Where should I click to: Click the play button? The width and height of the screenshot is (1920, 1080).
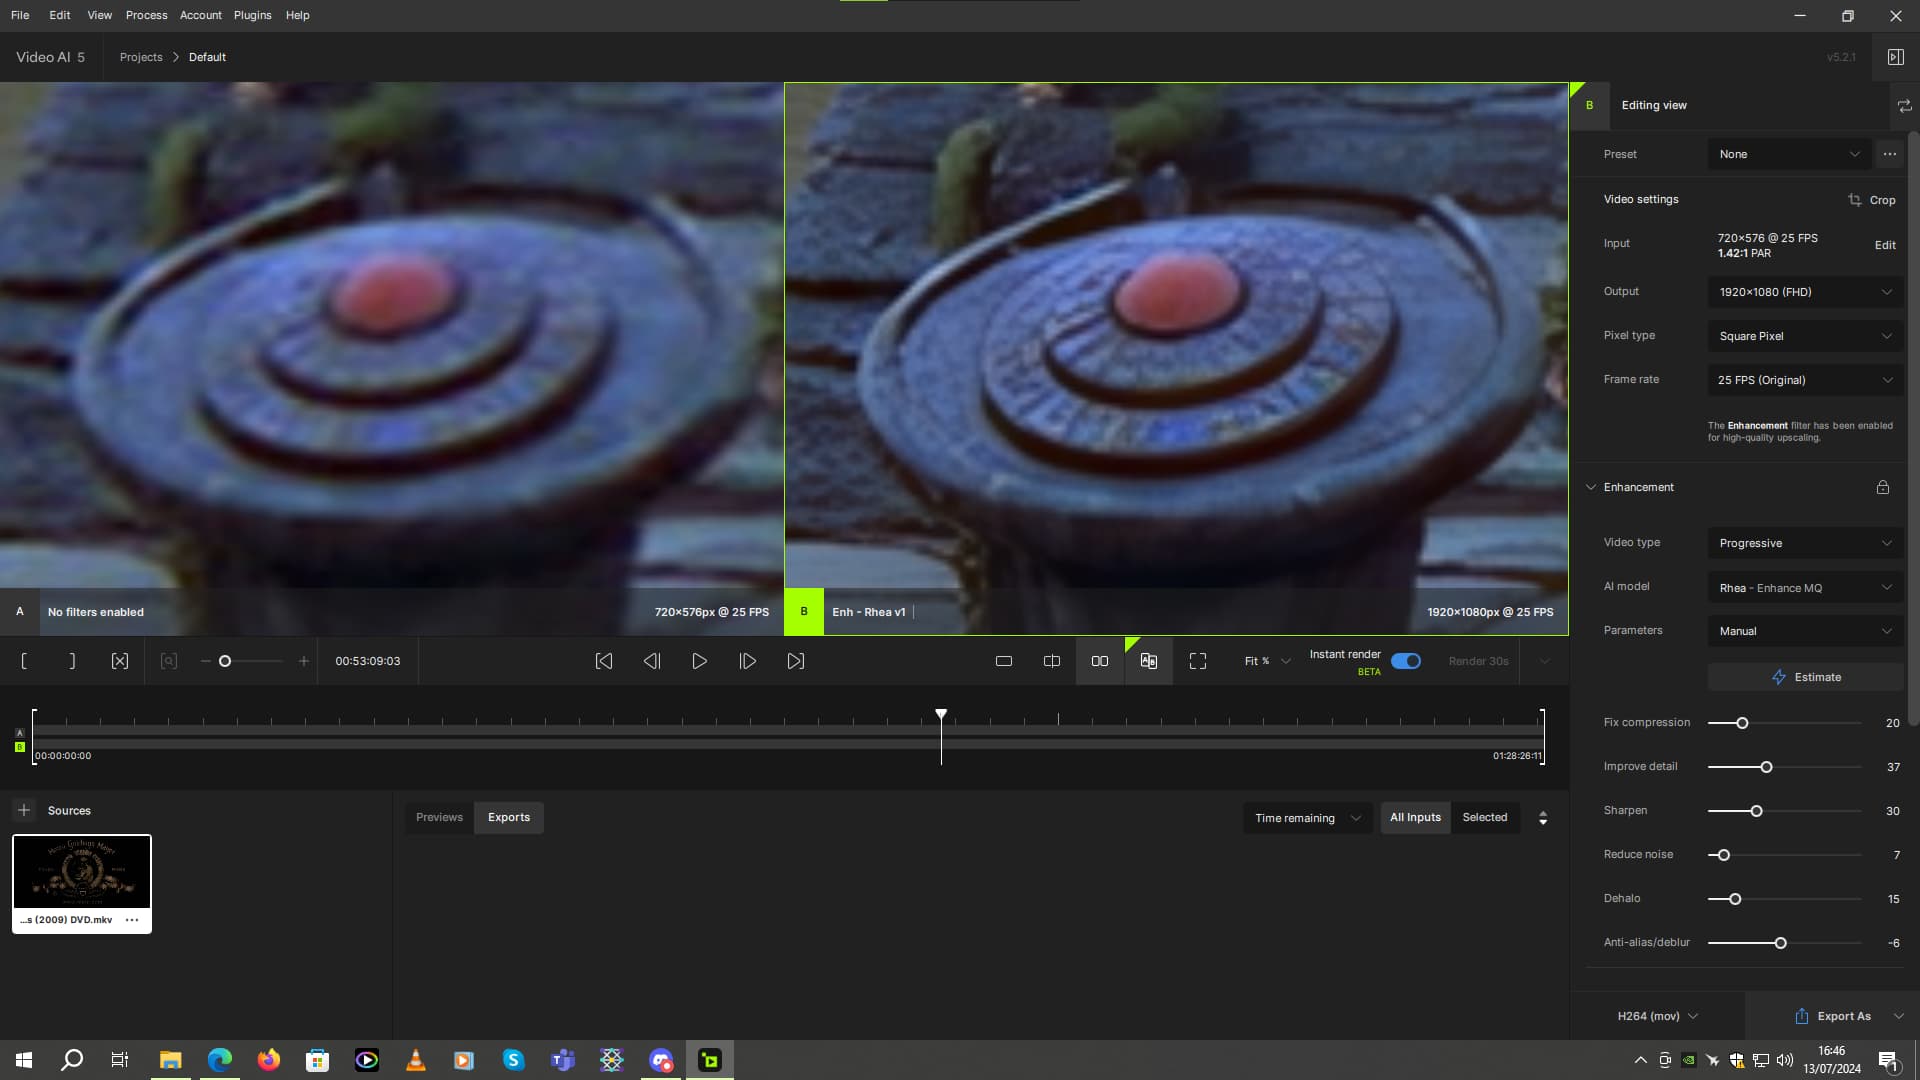pyautogui.click(x=700, y=661)
